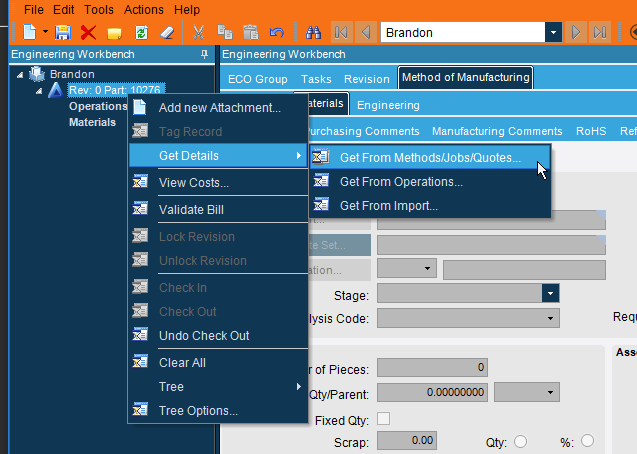Select the Qty radio button
Screen dimensions: 637x454
pyautogui.click(x=520, y=441)
